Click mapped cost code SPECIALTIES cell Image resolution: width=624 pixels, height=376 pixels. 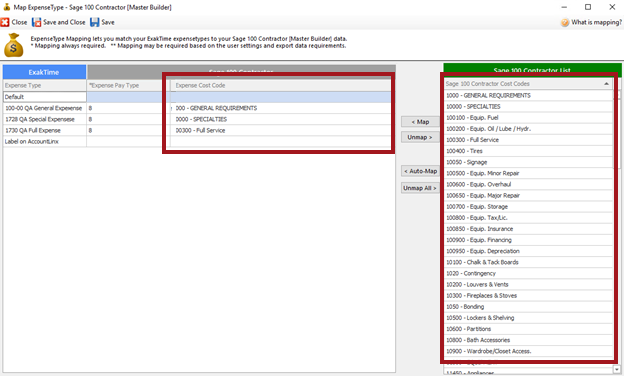pos(281,119)
